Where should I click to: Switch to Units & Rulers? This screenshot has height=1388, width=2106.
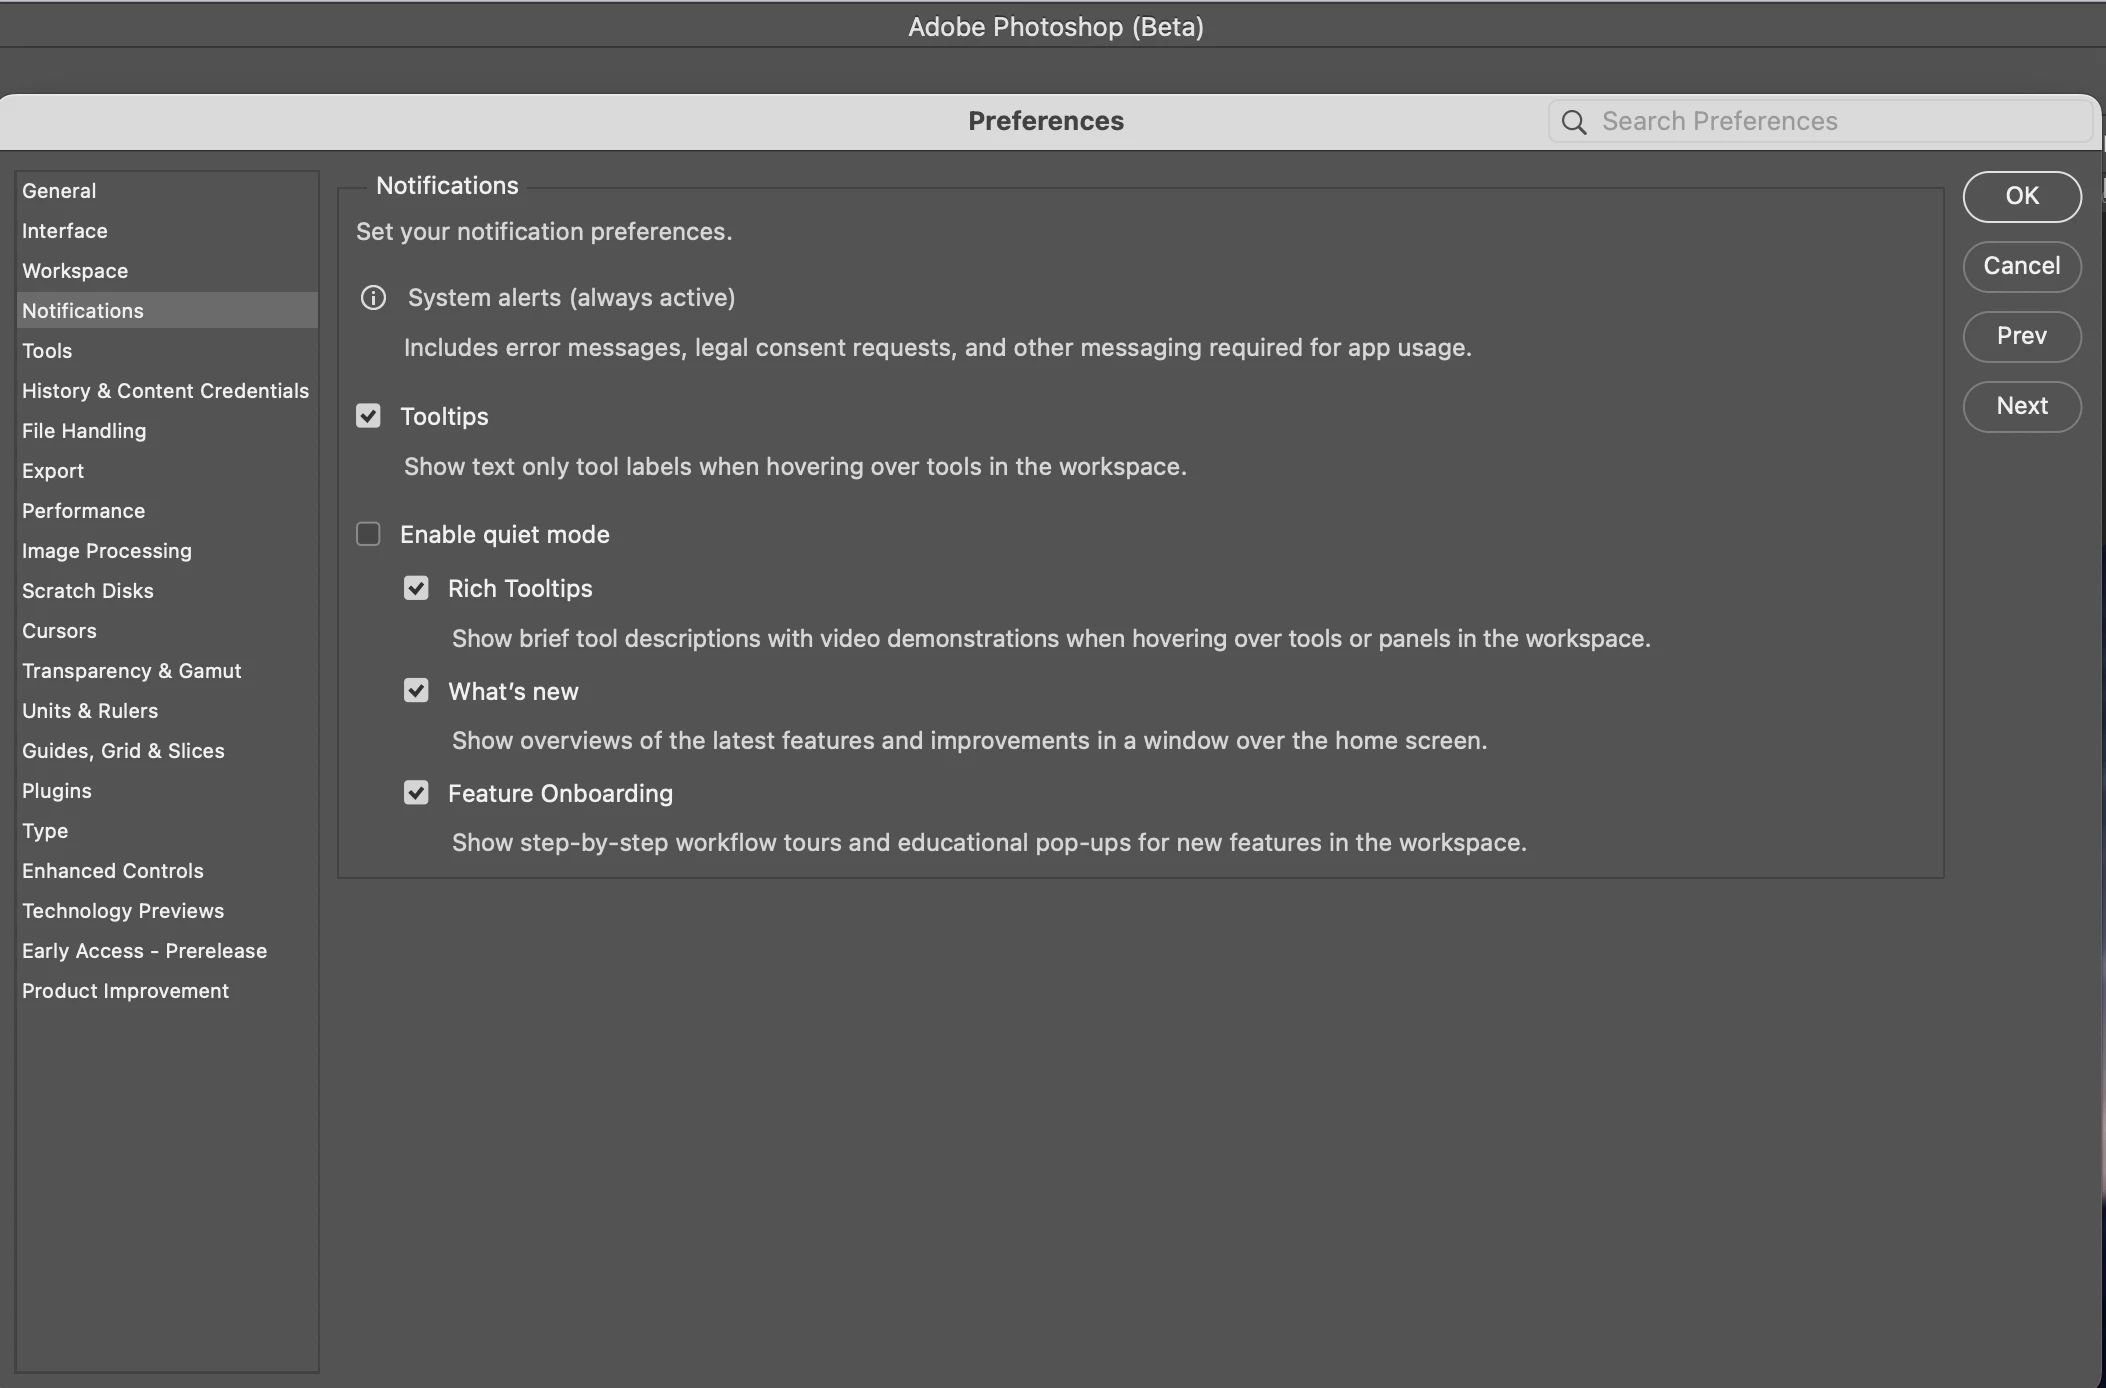click(x=167, y=711)
